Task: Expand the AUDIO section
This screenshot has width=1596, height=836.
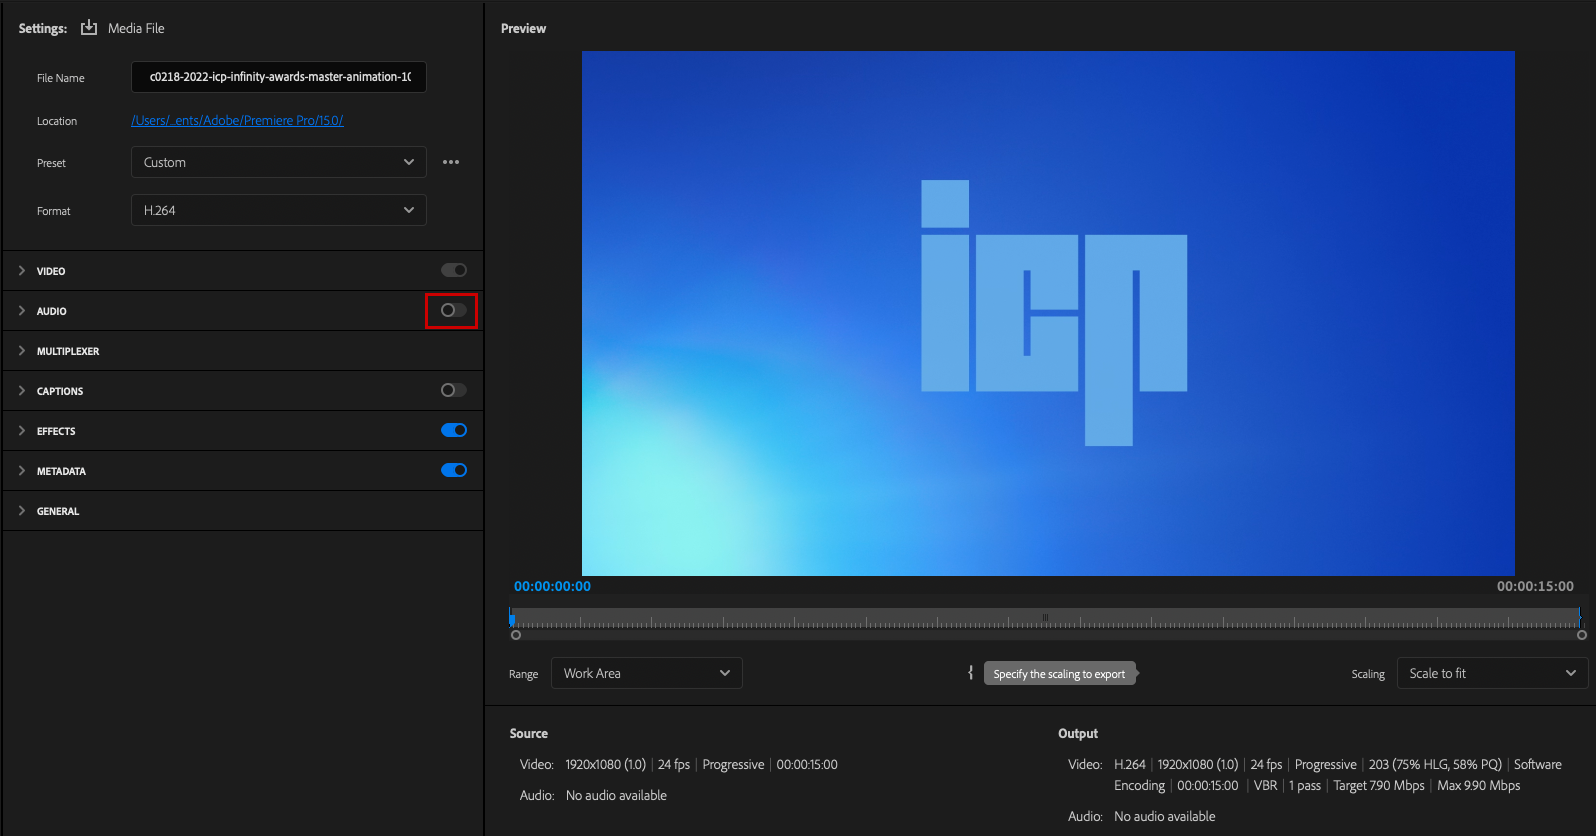Action: pos(22,310)
